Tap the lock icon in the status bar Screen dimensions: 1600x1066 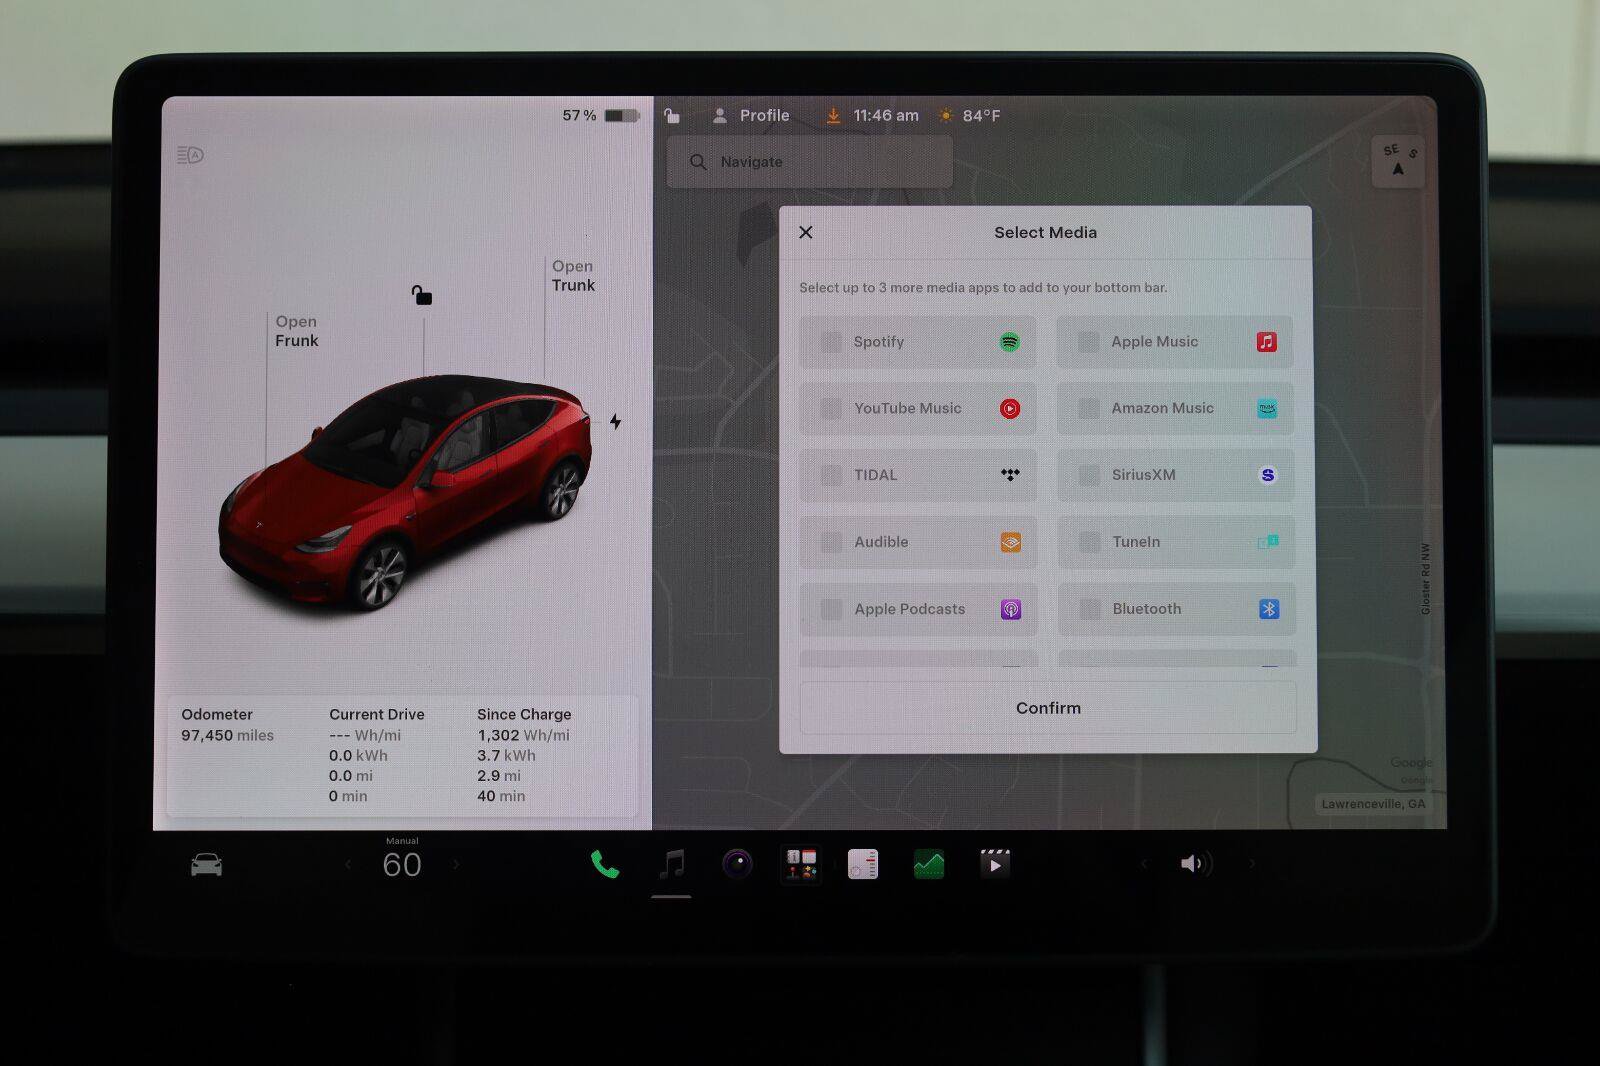point(672,116)
